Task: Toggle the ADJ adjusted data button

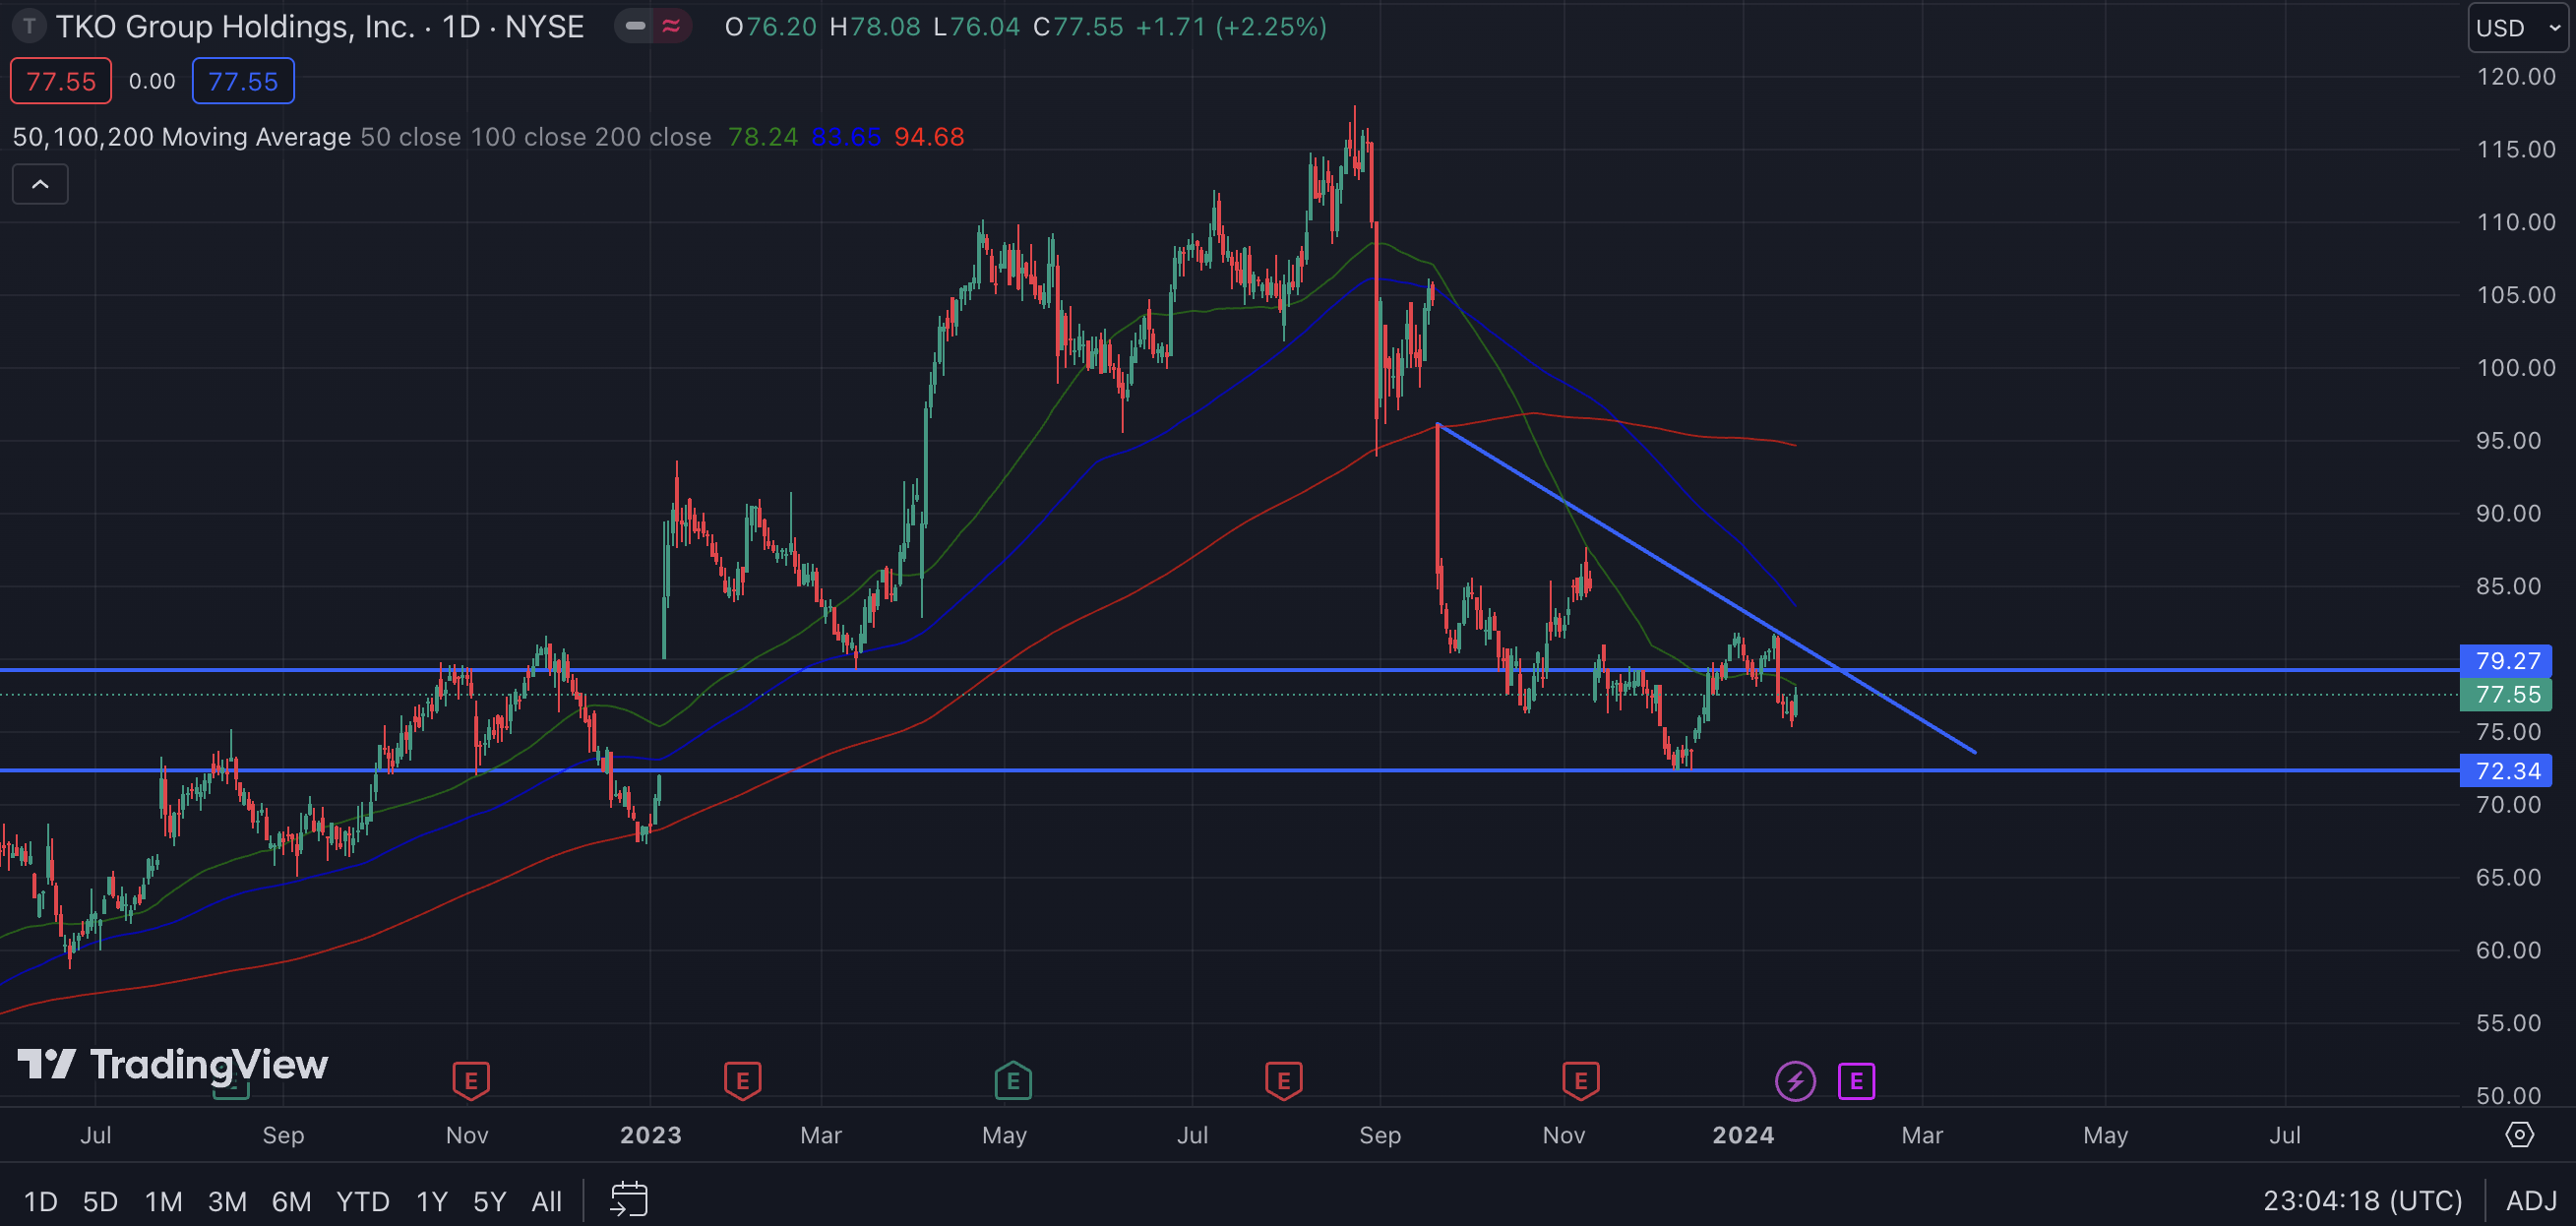Action: 2531,1200
